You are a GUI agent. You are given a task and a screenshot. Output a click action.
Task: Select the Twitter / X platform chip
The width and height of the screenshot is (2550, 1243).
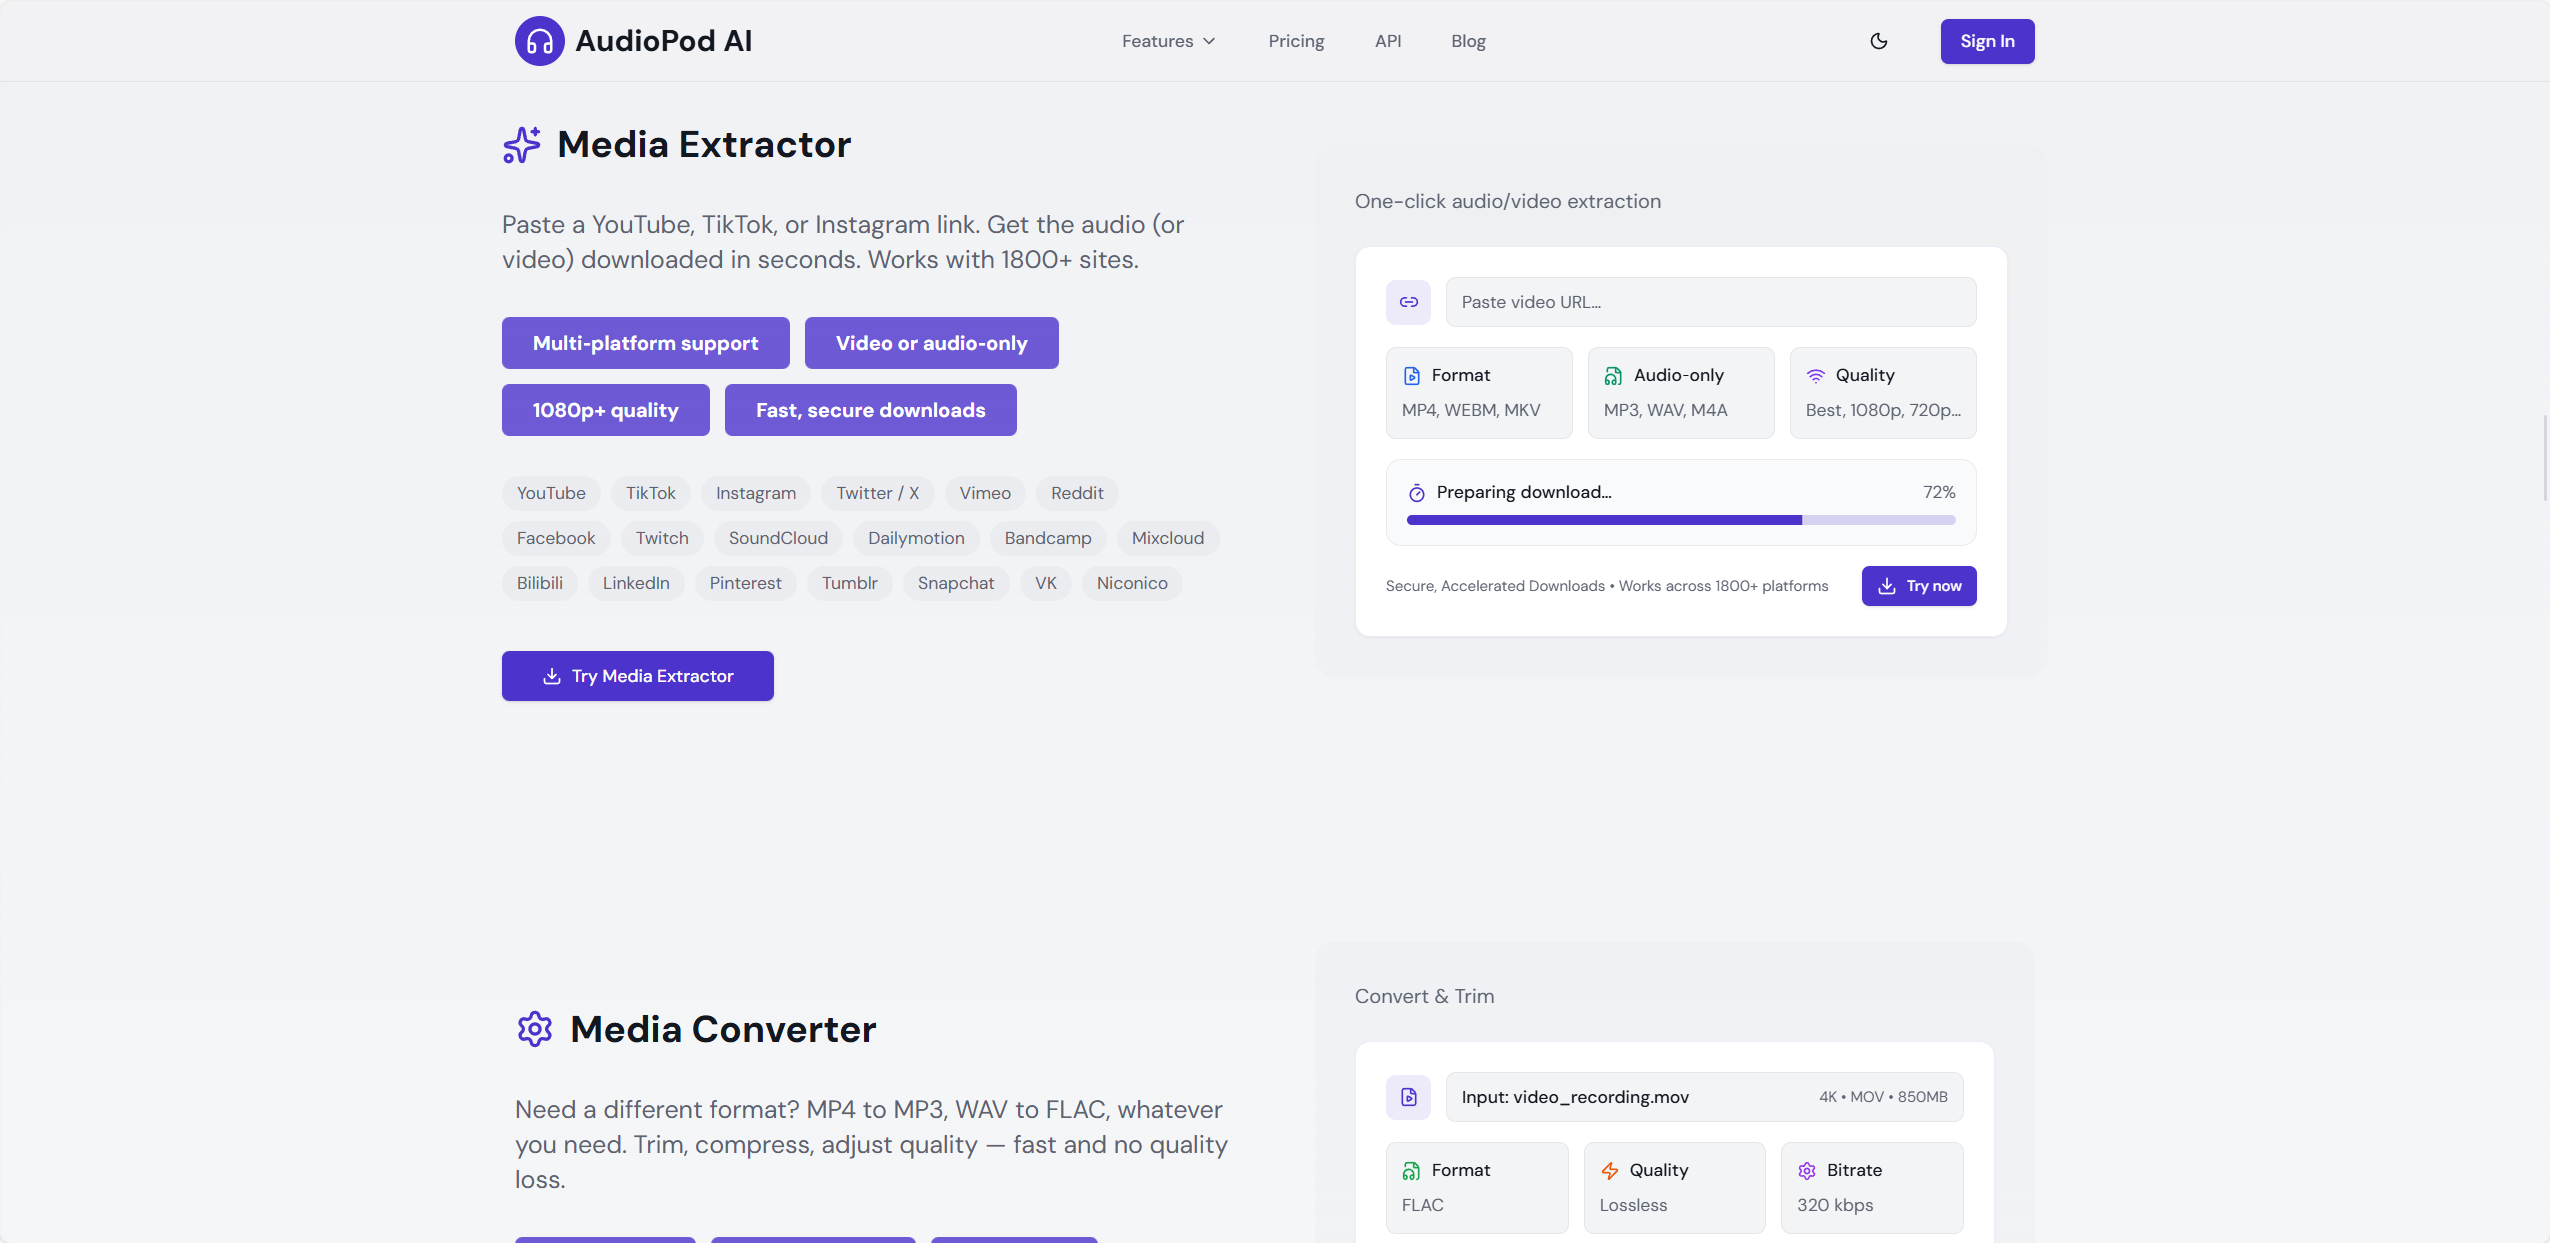pos(877,493)
